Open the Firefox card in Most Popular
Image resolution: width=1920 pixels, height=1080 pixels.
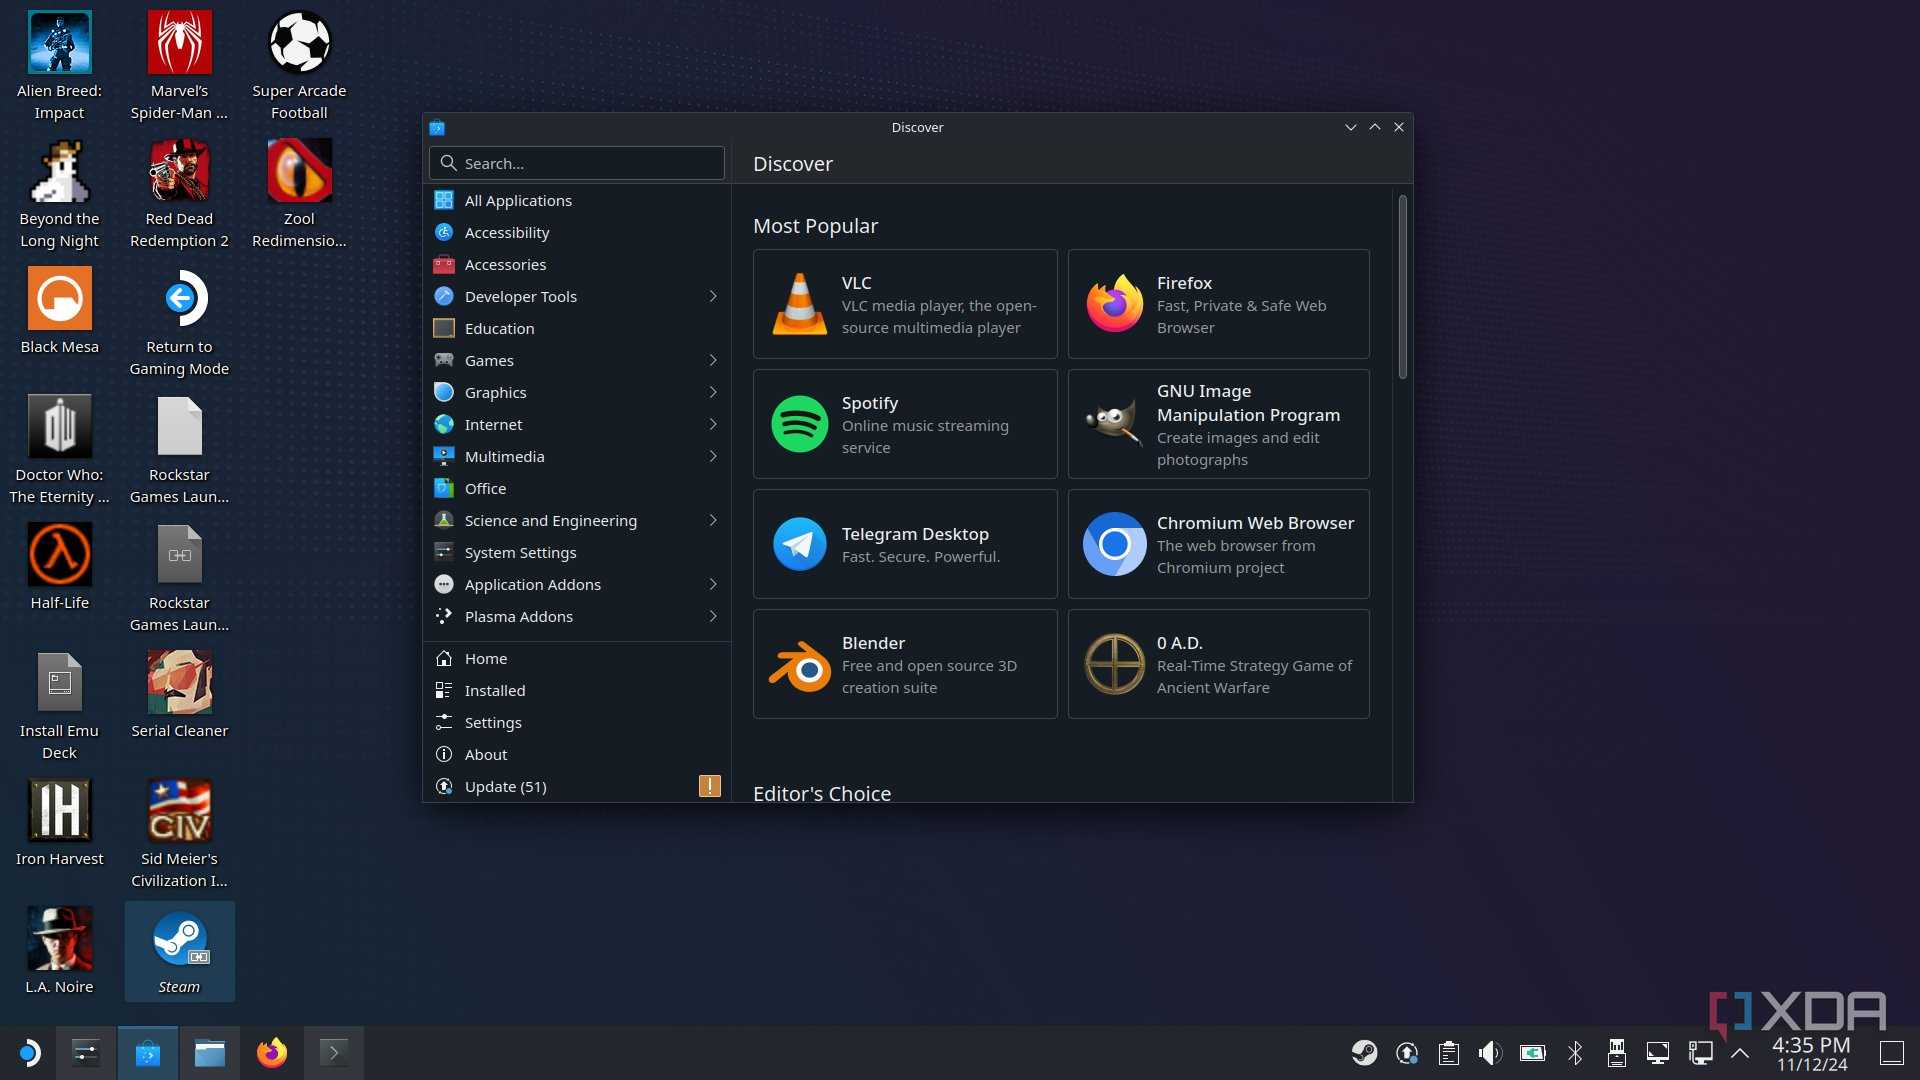point(1218,304)
